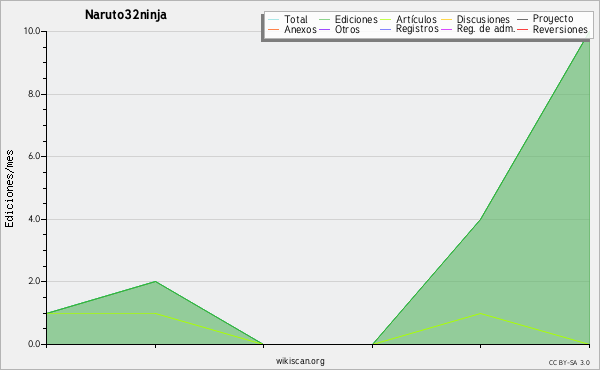The width and height of the screenshot is (600, 370).
Task: Click the 'wikiscan.org' caption
Action: point(300,361)
